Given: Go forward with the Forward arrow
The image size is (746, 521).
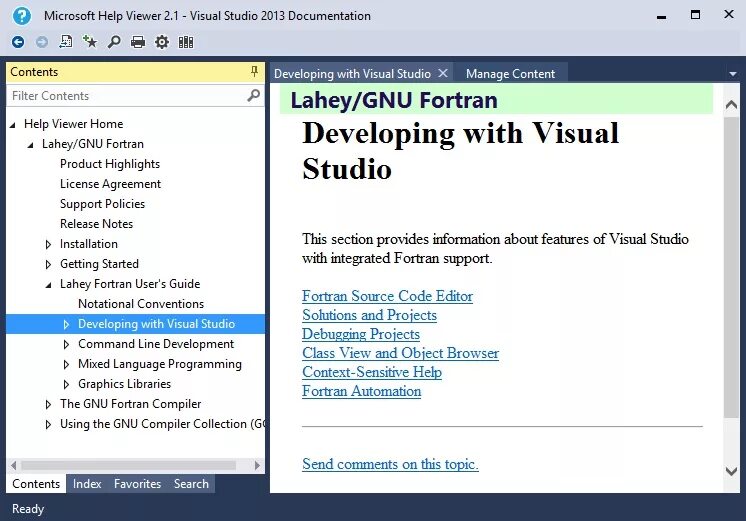Looking at the screenshot, I should coord(42,42).
